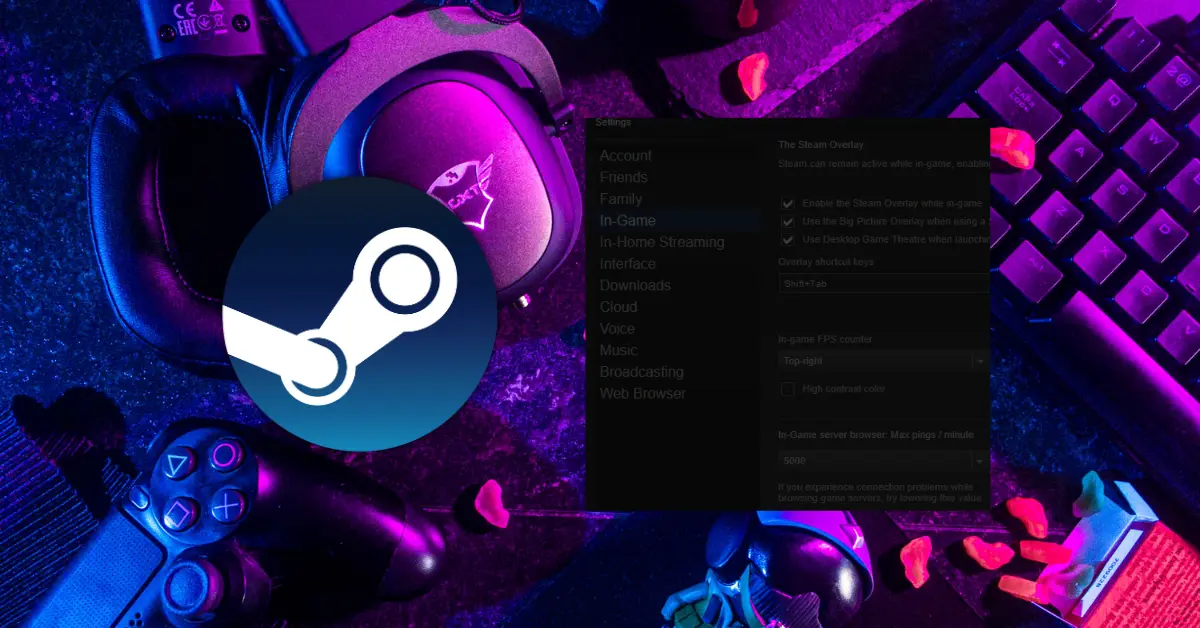
Task: Open the Cloud settings page
Action: coord(618,307)
